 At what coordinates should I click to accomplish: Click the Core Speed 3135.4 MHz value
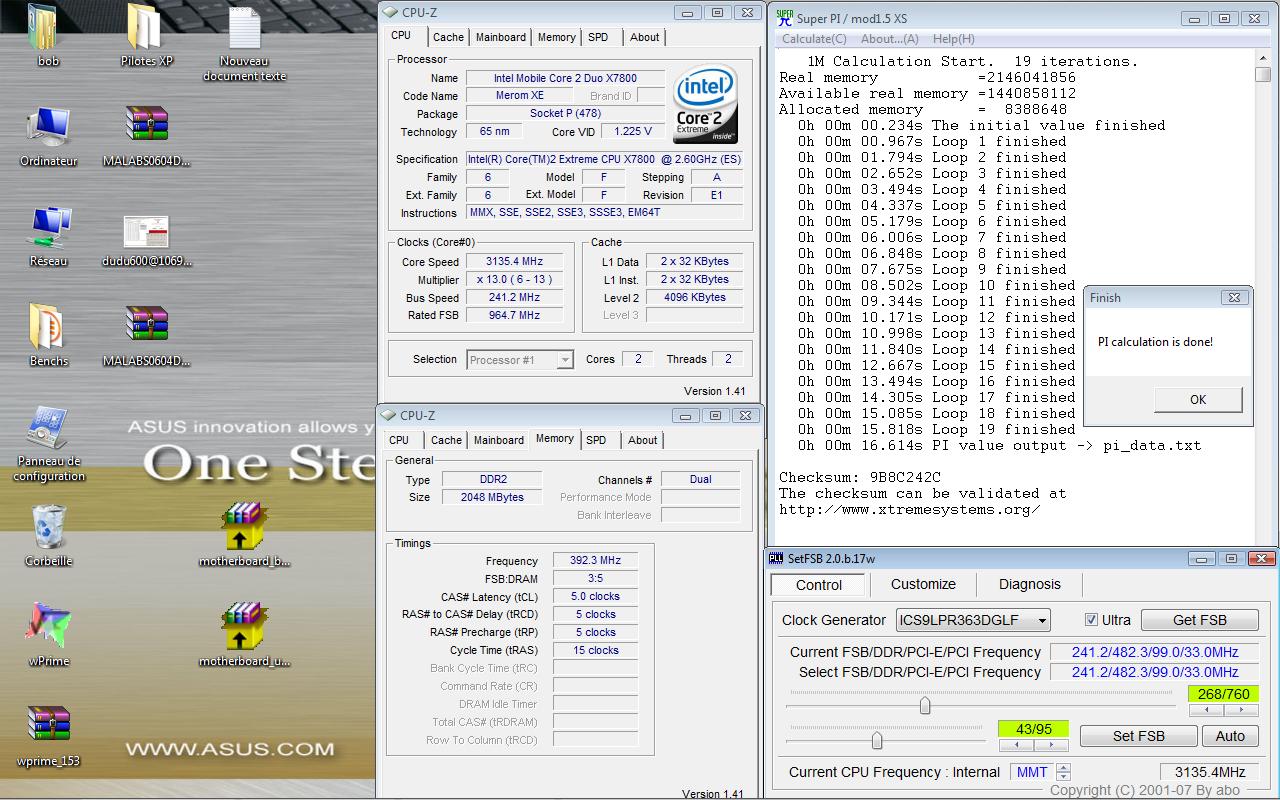[x=512, y=262]
